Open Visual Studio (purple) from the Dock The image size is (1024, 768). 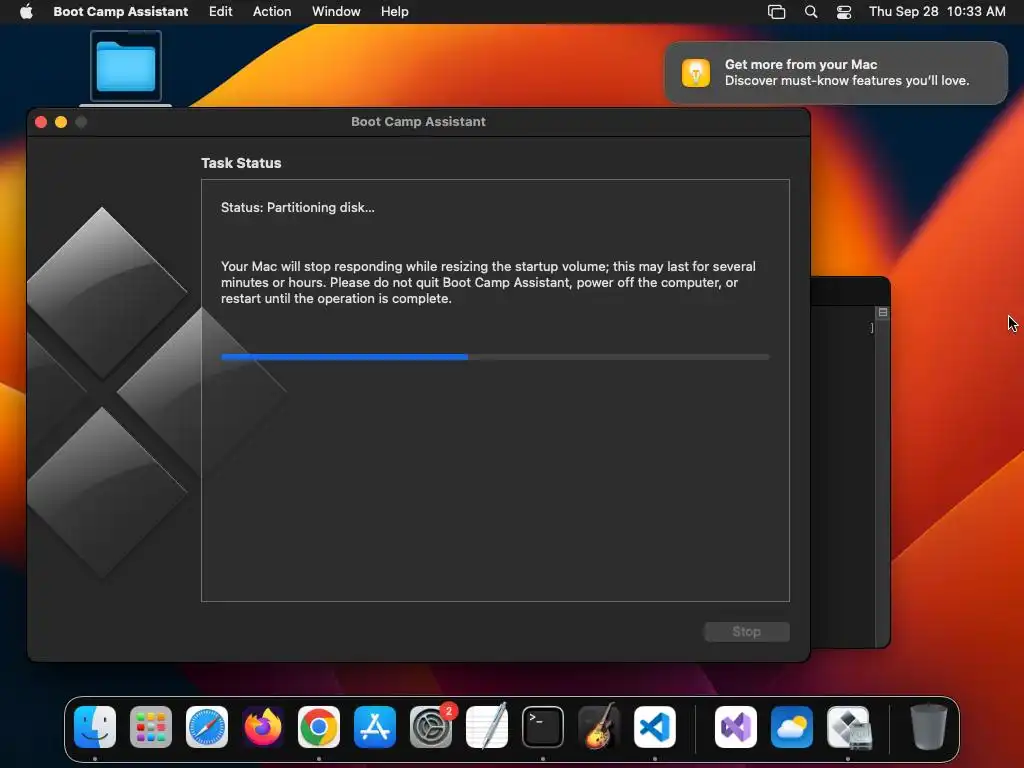point(736,727)
